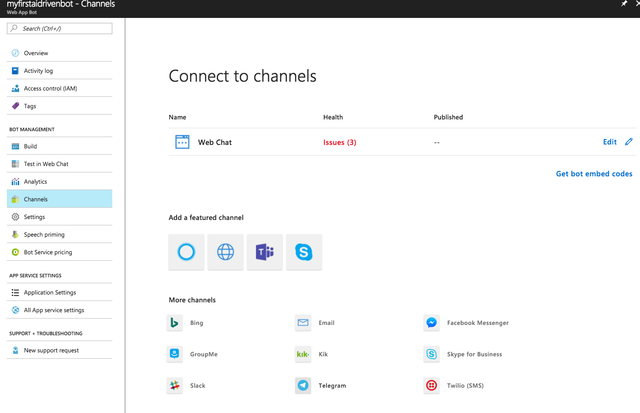Click the Twilio (SMS) label
Image resolution: width=640 pixels, height=413 pixels.
coord(465,385)
